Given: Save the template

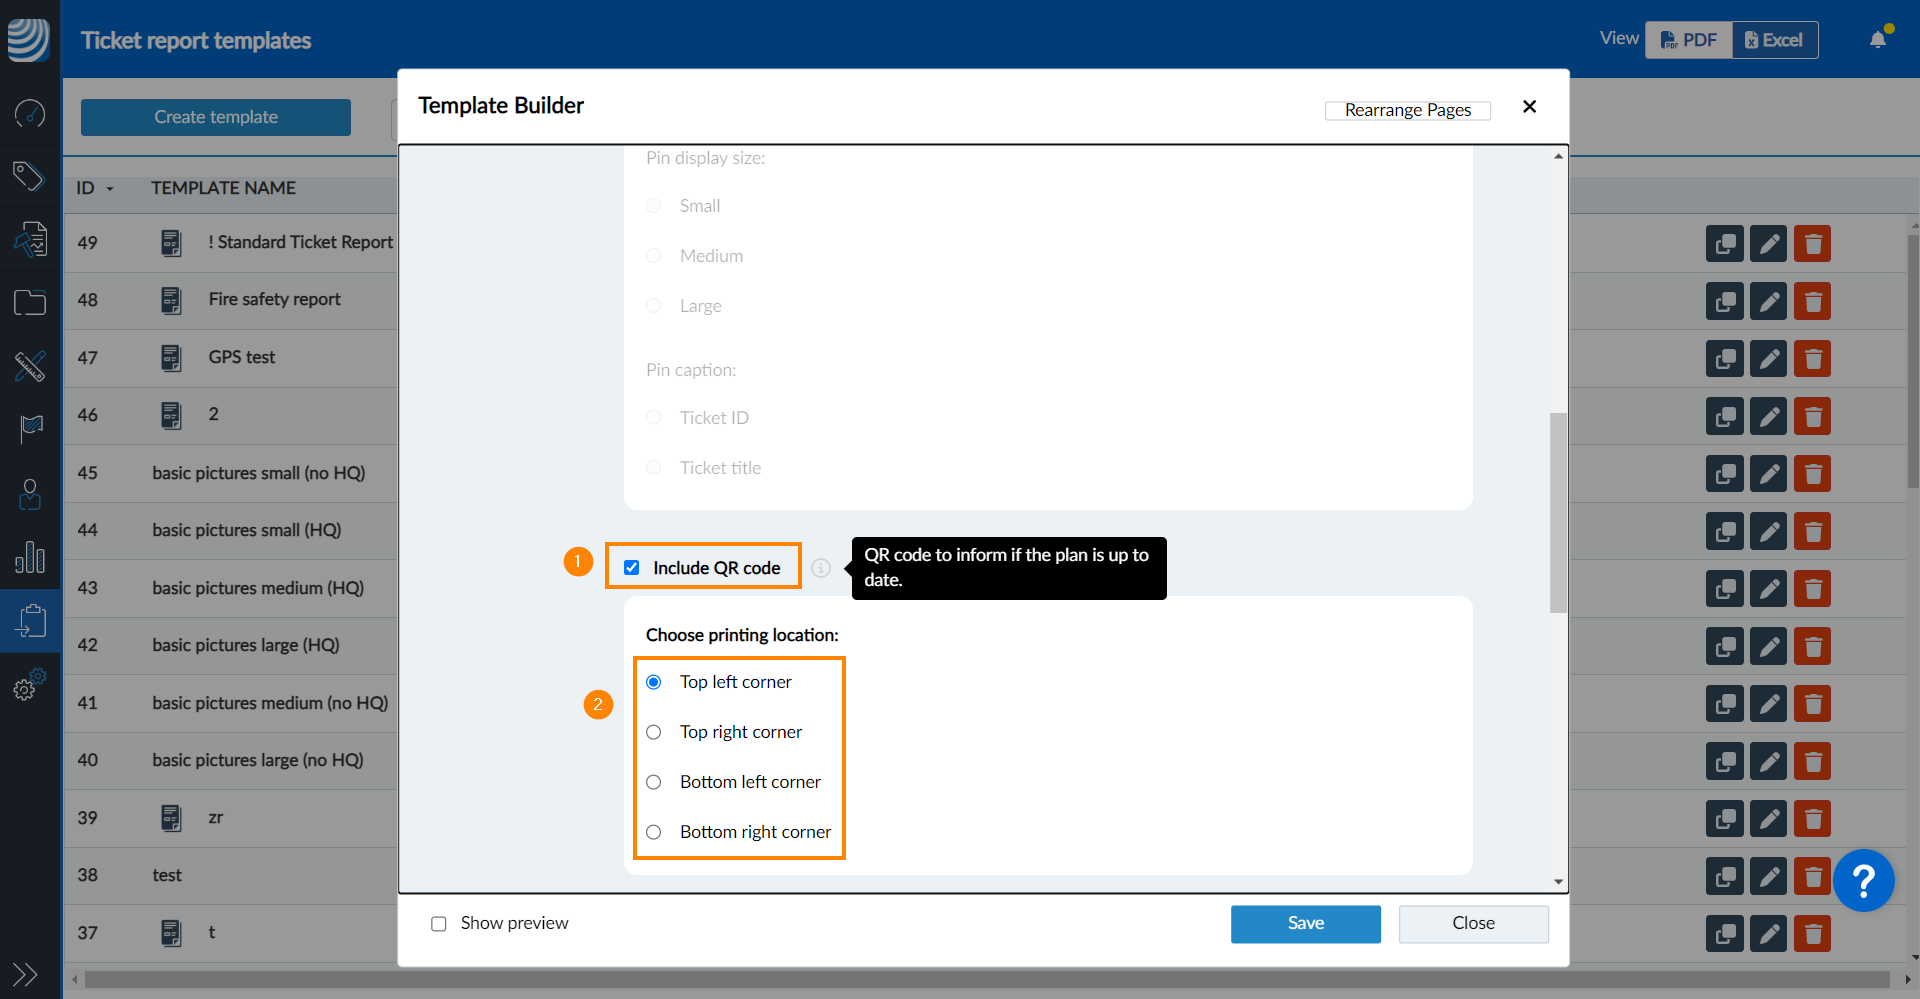Looking at the screenshot, I should pyautogui.click(x=1305, y=924).
